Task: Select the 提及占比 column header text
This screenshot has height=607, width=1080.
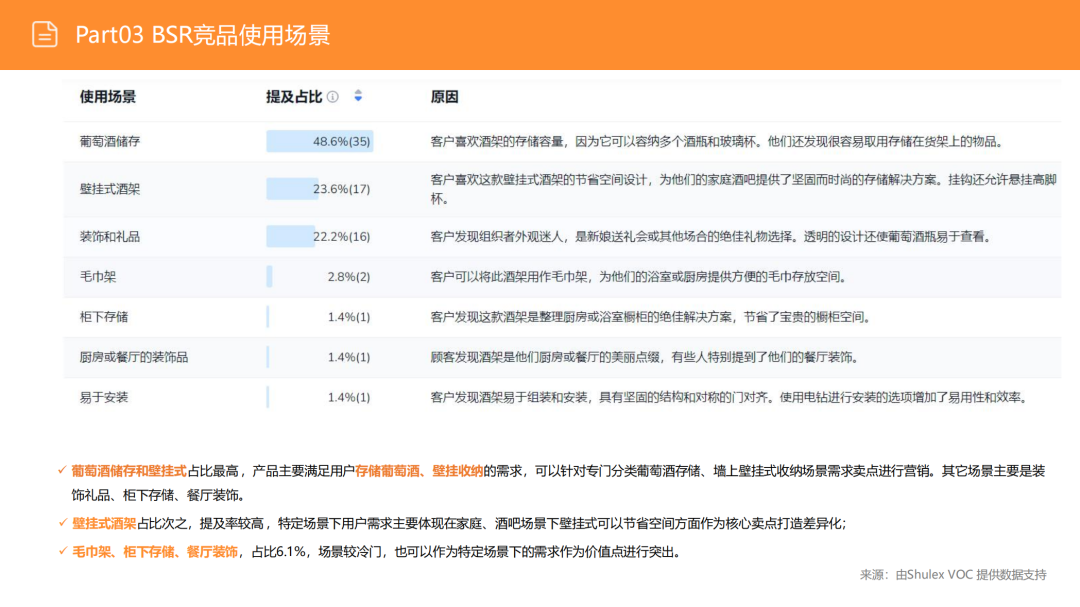Action: (294, 96)
